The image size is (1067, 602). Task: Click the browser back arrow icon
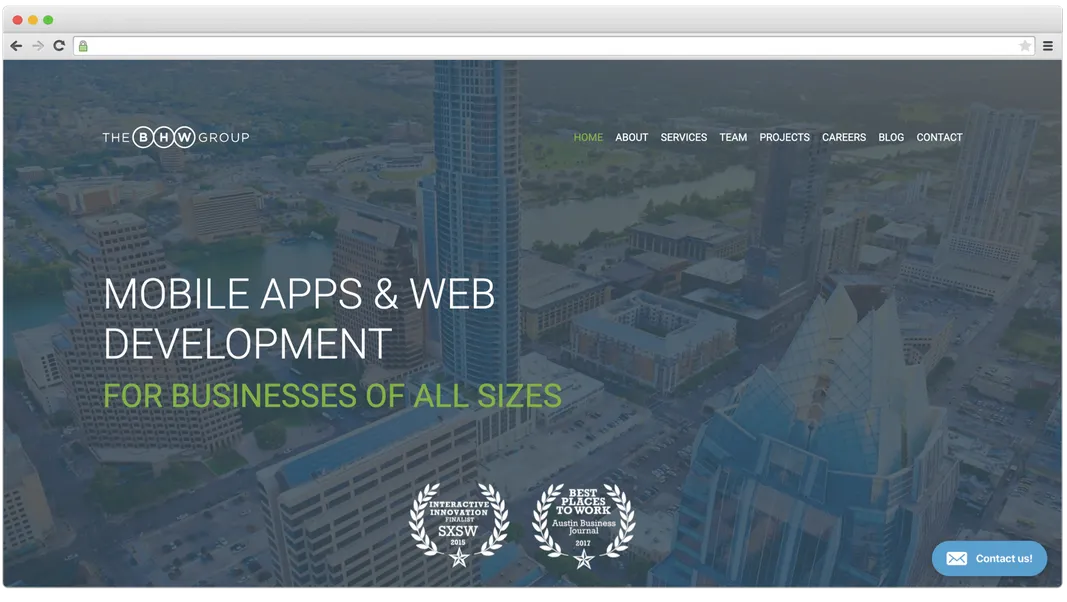point(16,45)
